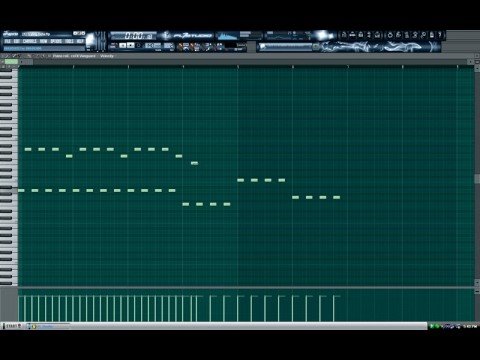Open the VIEW menu
The width and height of the screenshot is (480, 360).
coord(43,41)
